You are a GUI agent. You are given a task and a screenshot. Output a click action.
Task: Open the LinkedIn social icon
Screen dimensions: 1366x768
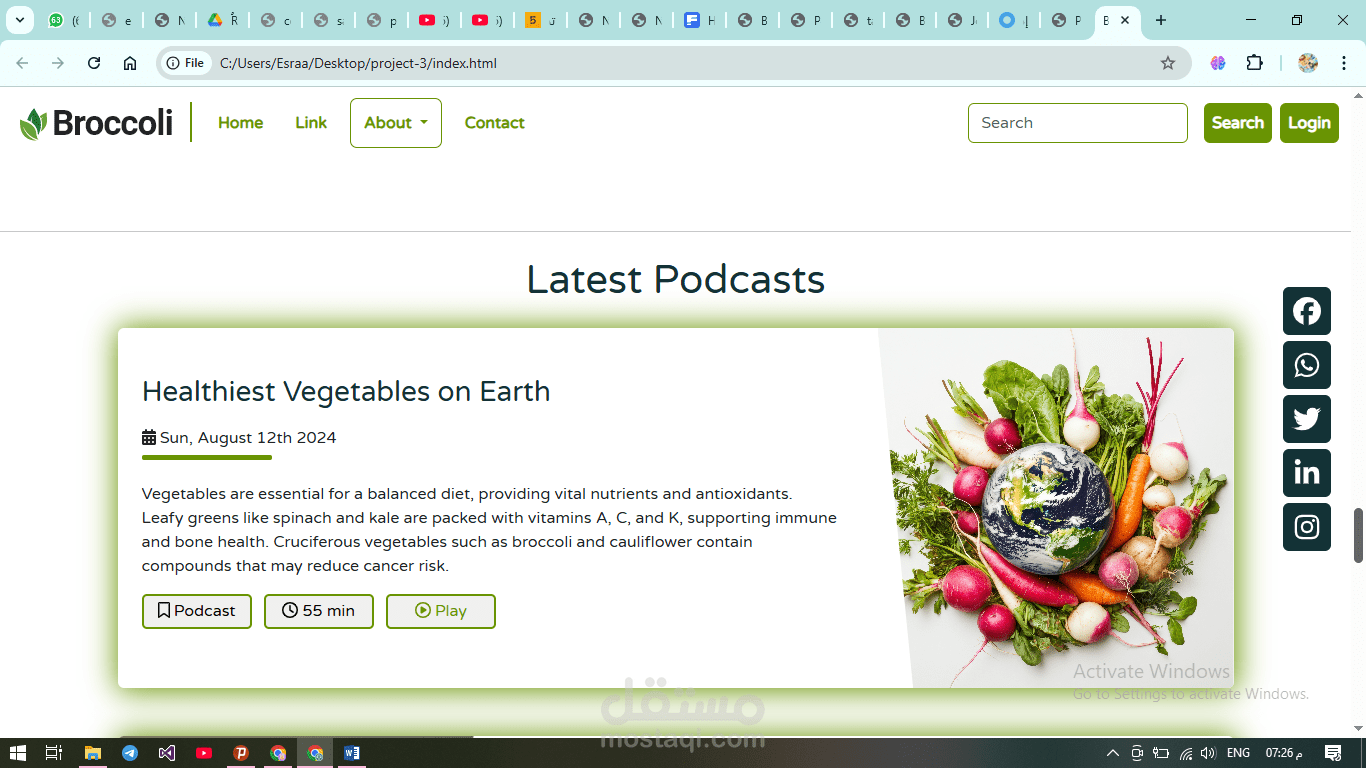(1306, 473)
